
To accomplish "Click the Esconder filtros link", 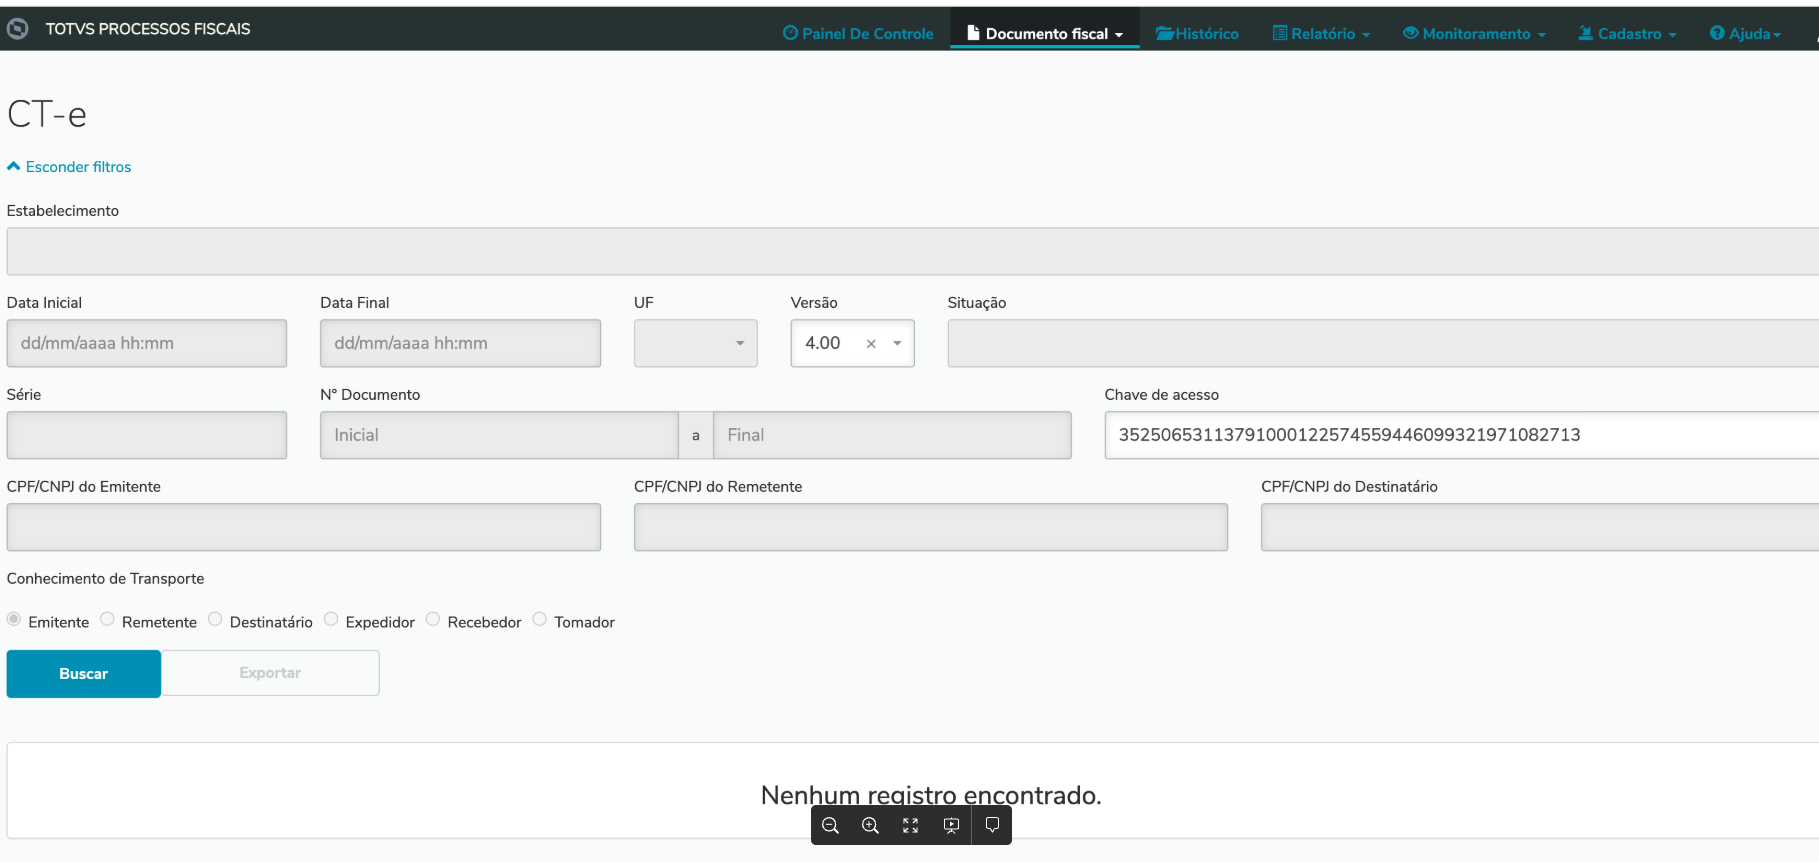I will point(78,167).
